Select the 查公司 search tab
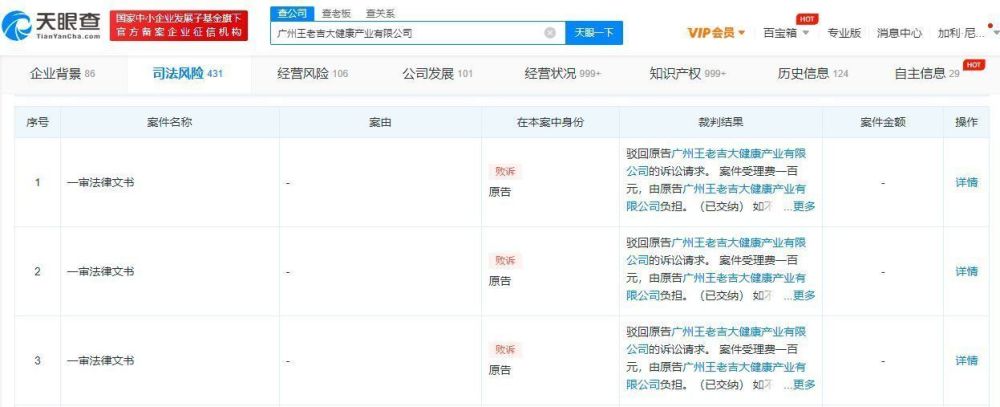 [292, 13]
